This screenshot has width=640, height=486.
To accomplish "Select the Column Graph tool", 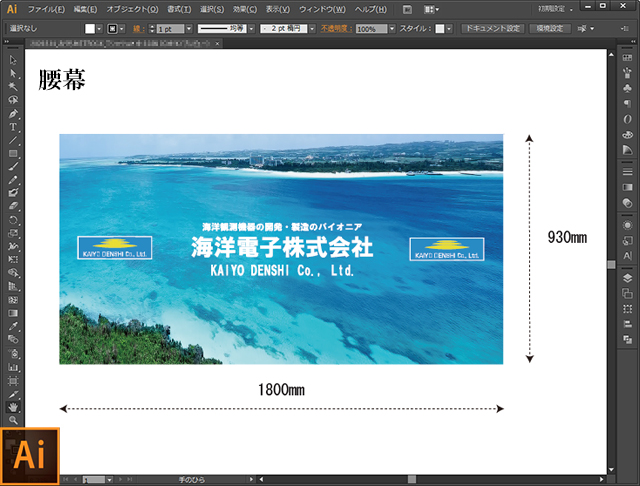I will (x=13, y=367).
